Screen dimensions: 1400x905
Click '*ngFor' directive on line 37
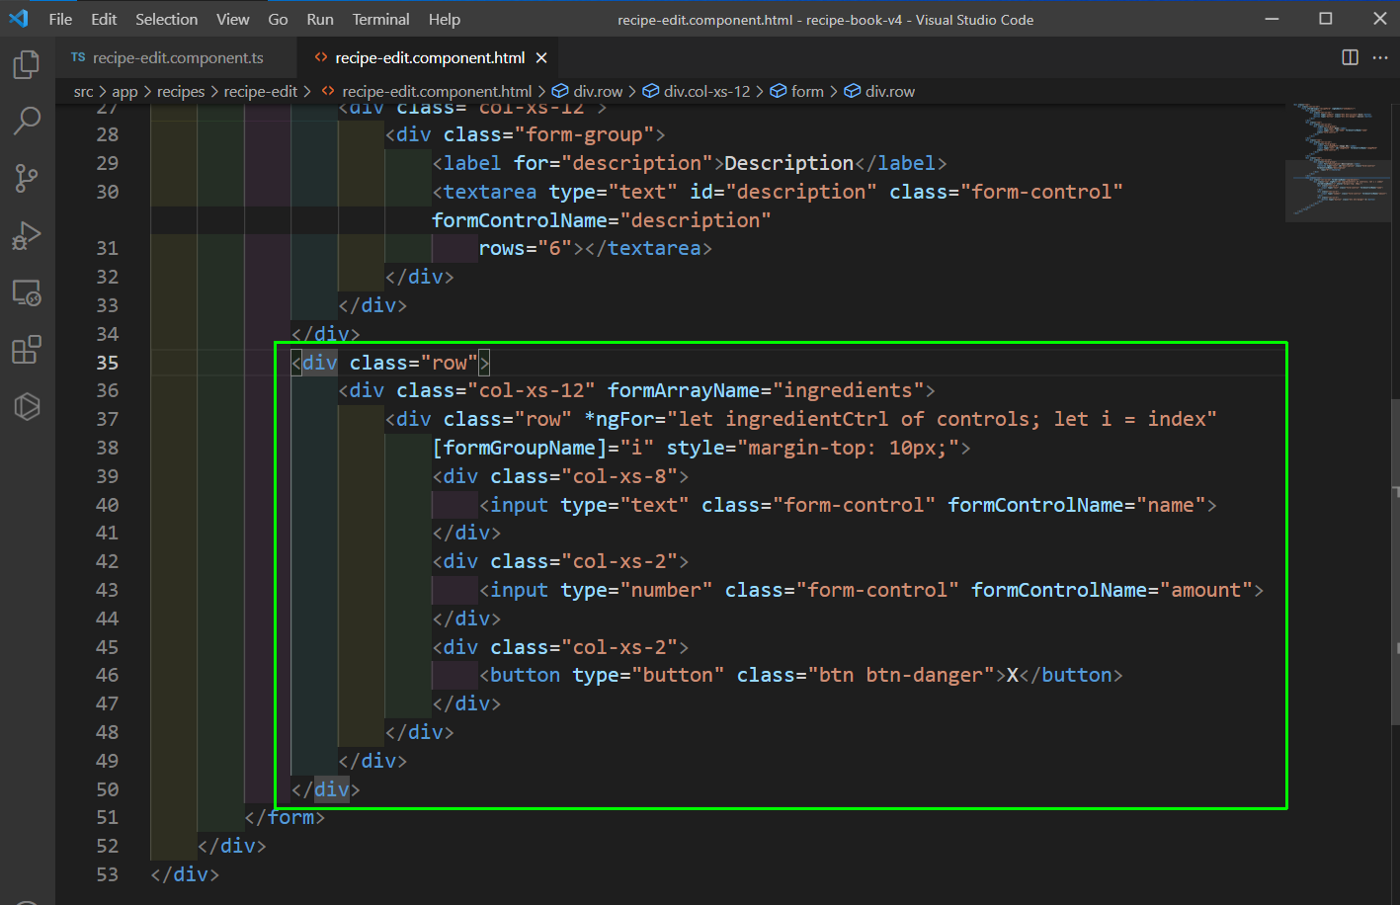tap(619, 419)
